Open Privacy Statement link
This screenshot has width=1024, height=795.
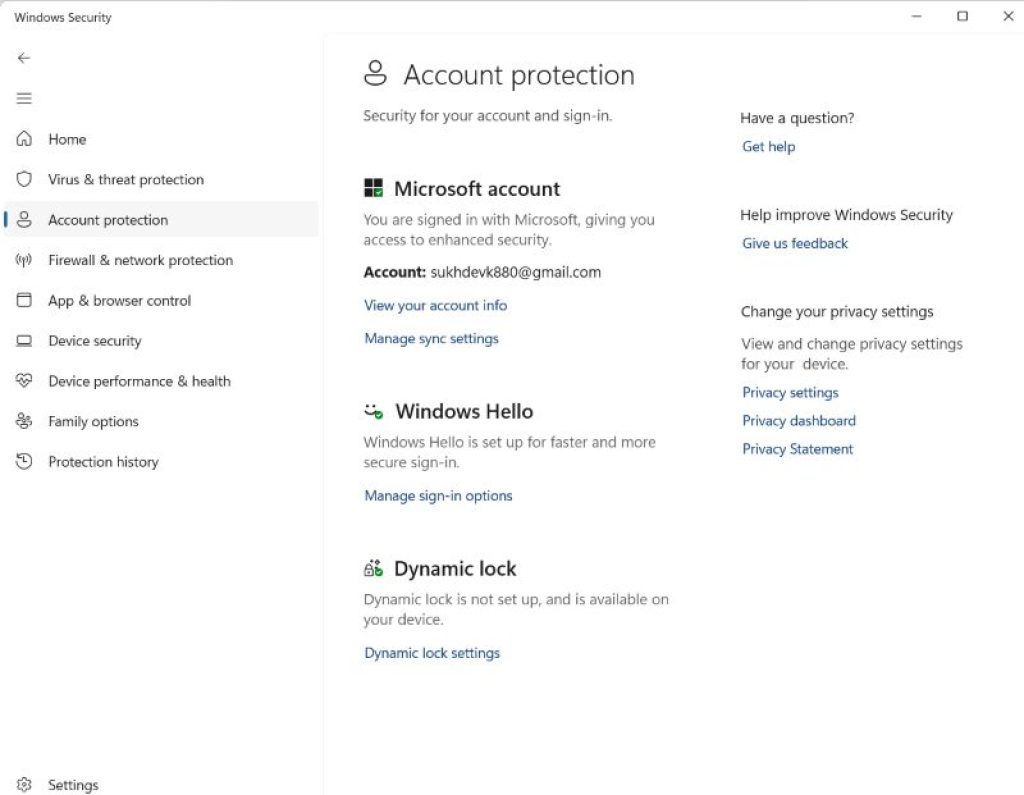(x=797, y=449)
